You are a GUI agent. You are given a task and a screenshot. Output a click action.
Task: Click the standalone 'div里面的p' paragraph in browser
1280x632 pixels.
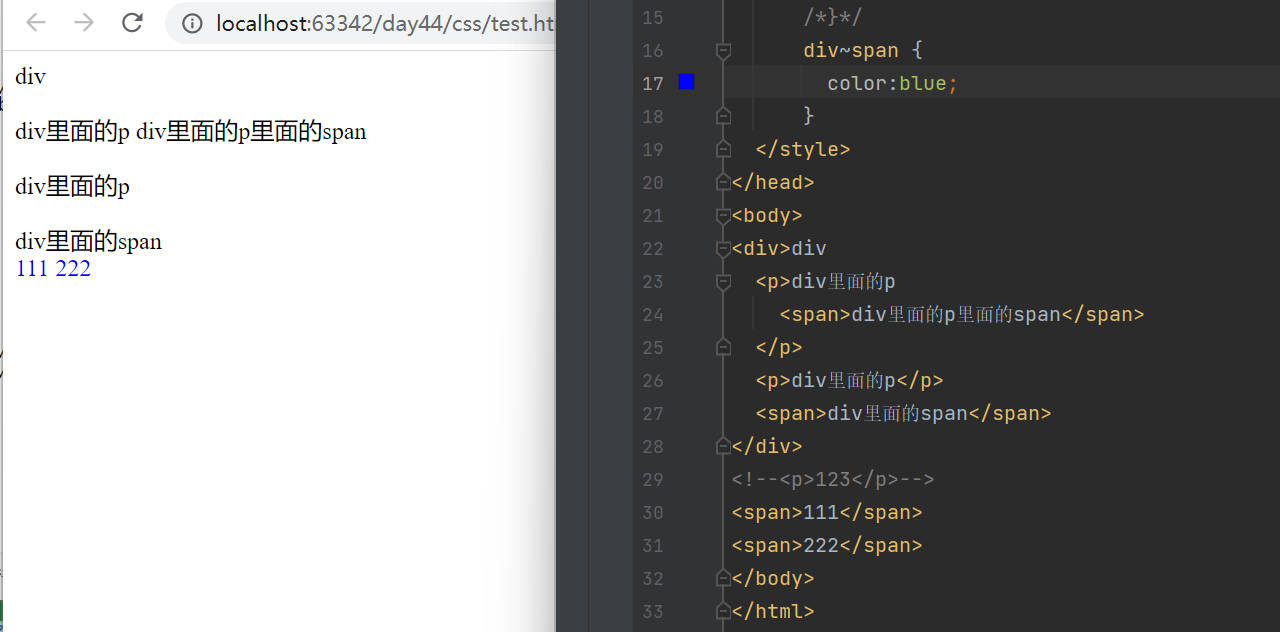tap(72, 186)
